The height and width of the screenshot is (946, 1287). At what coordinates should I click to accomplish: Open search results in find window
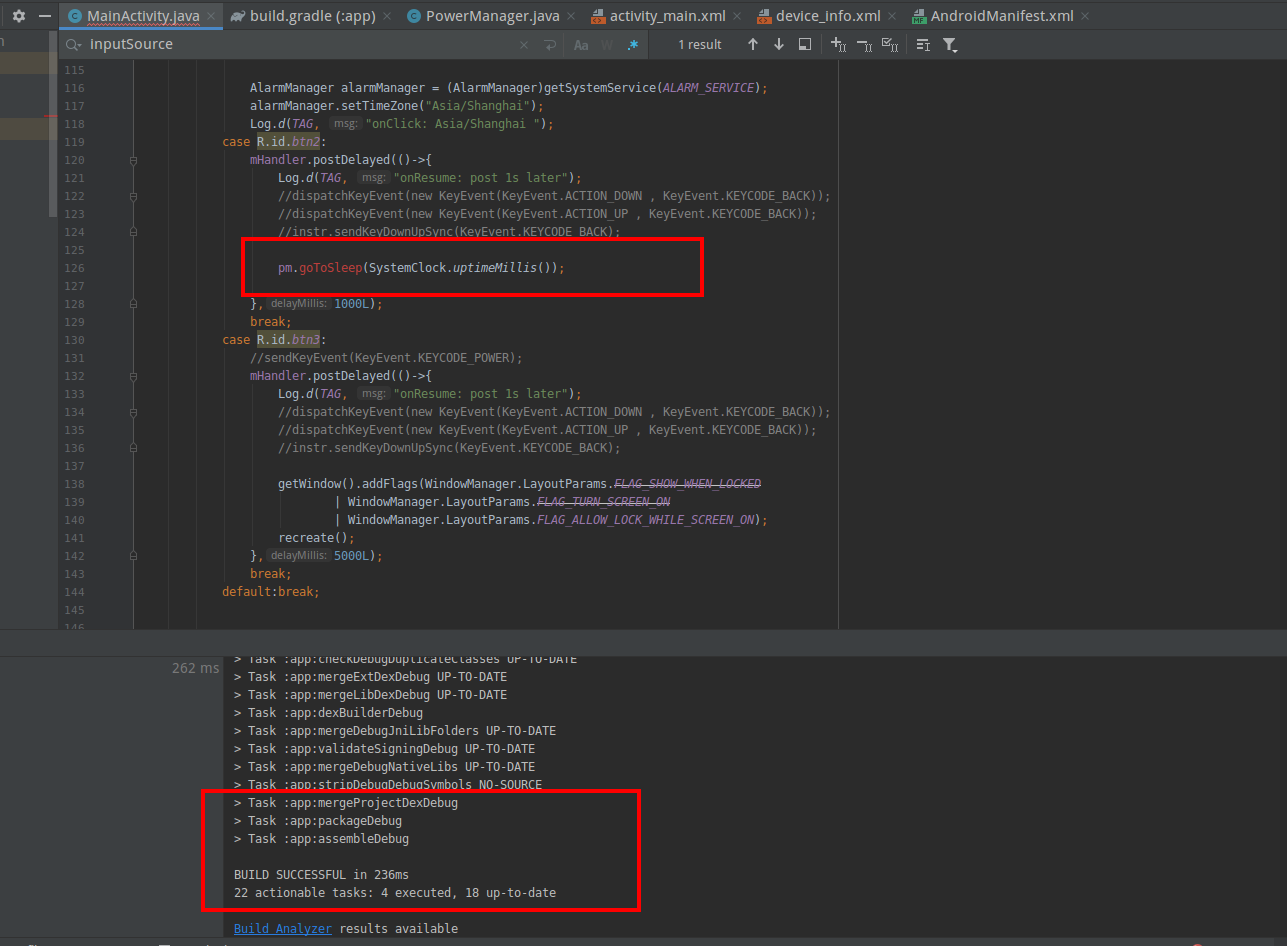click(805, 44)
